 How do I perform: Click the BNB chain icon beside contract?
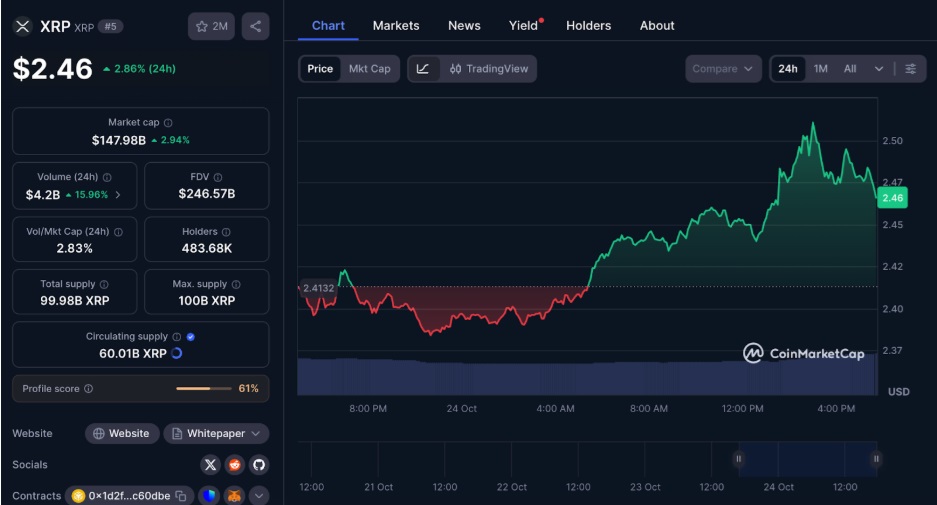coord(78,495)
